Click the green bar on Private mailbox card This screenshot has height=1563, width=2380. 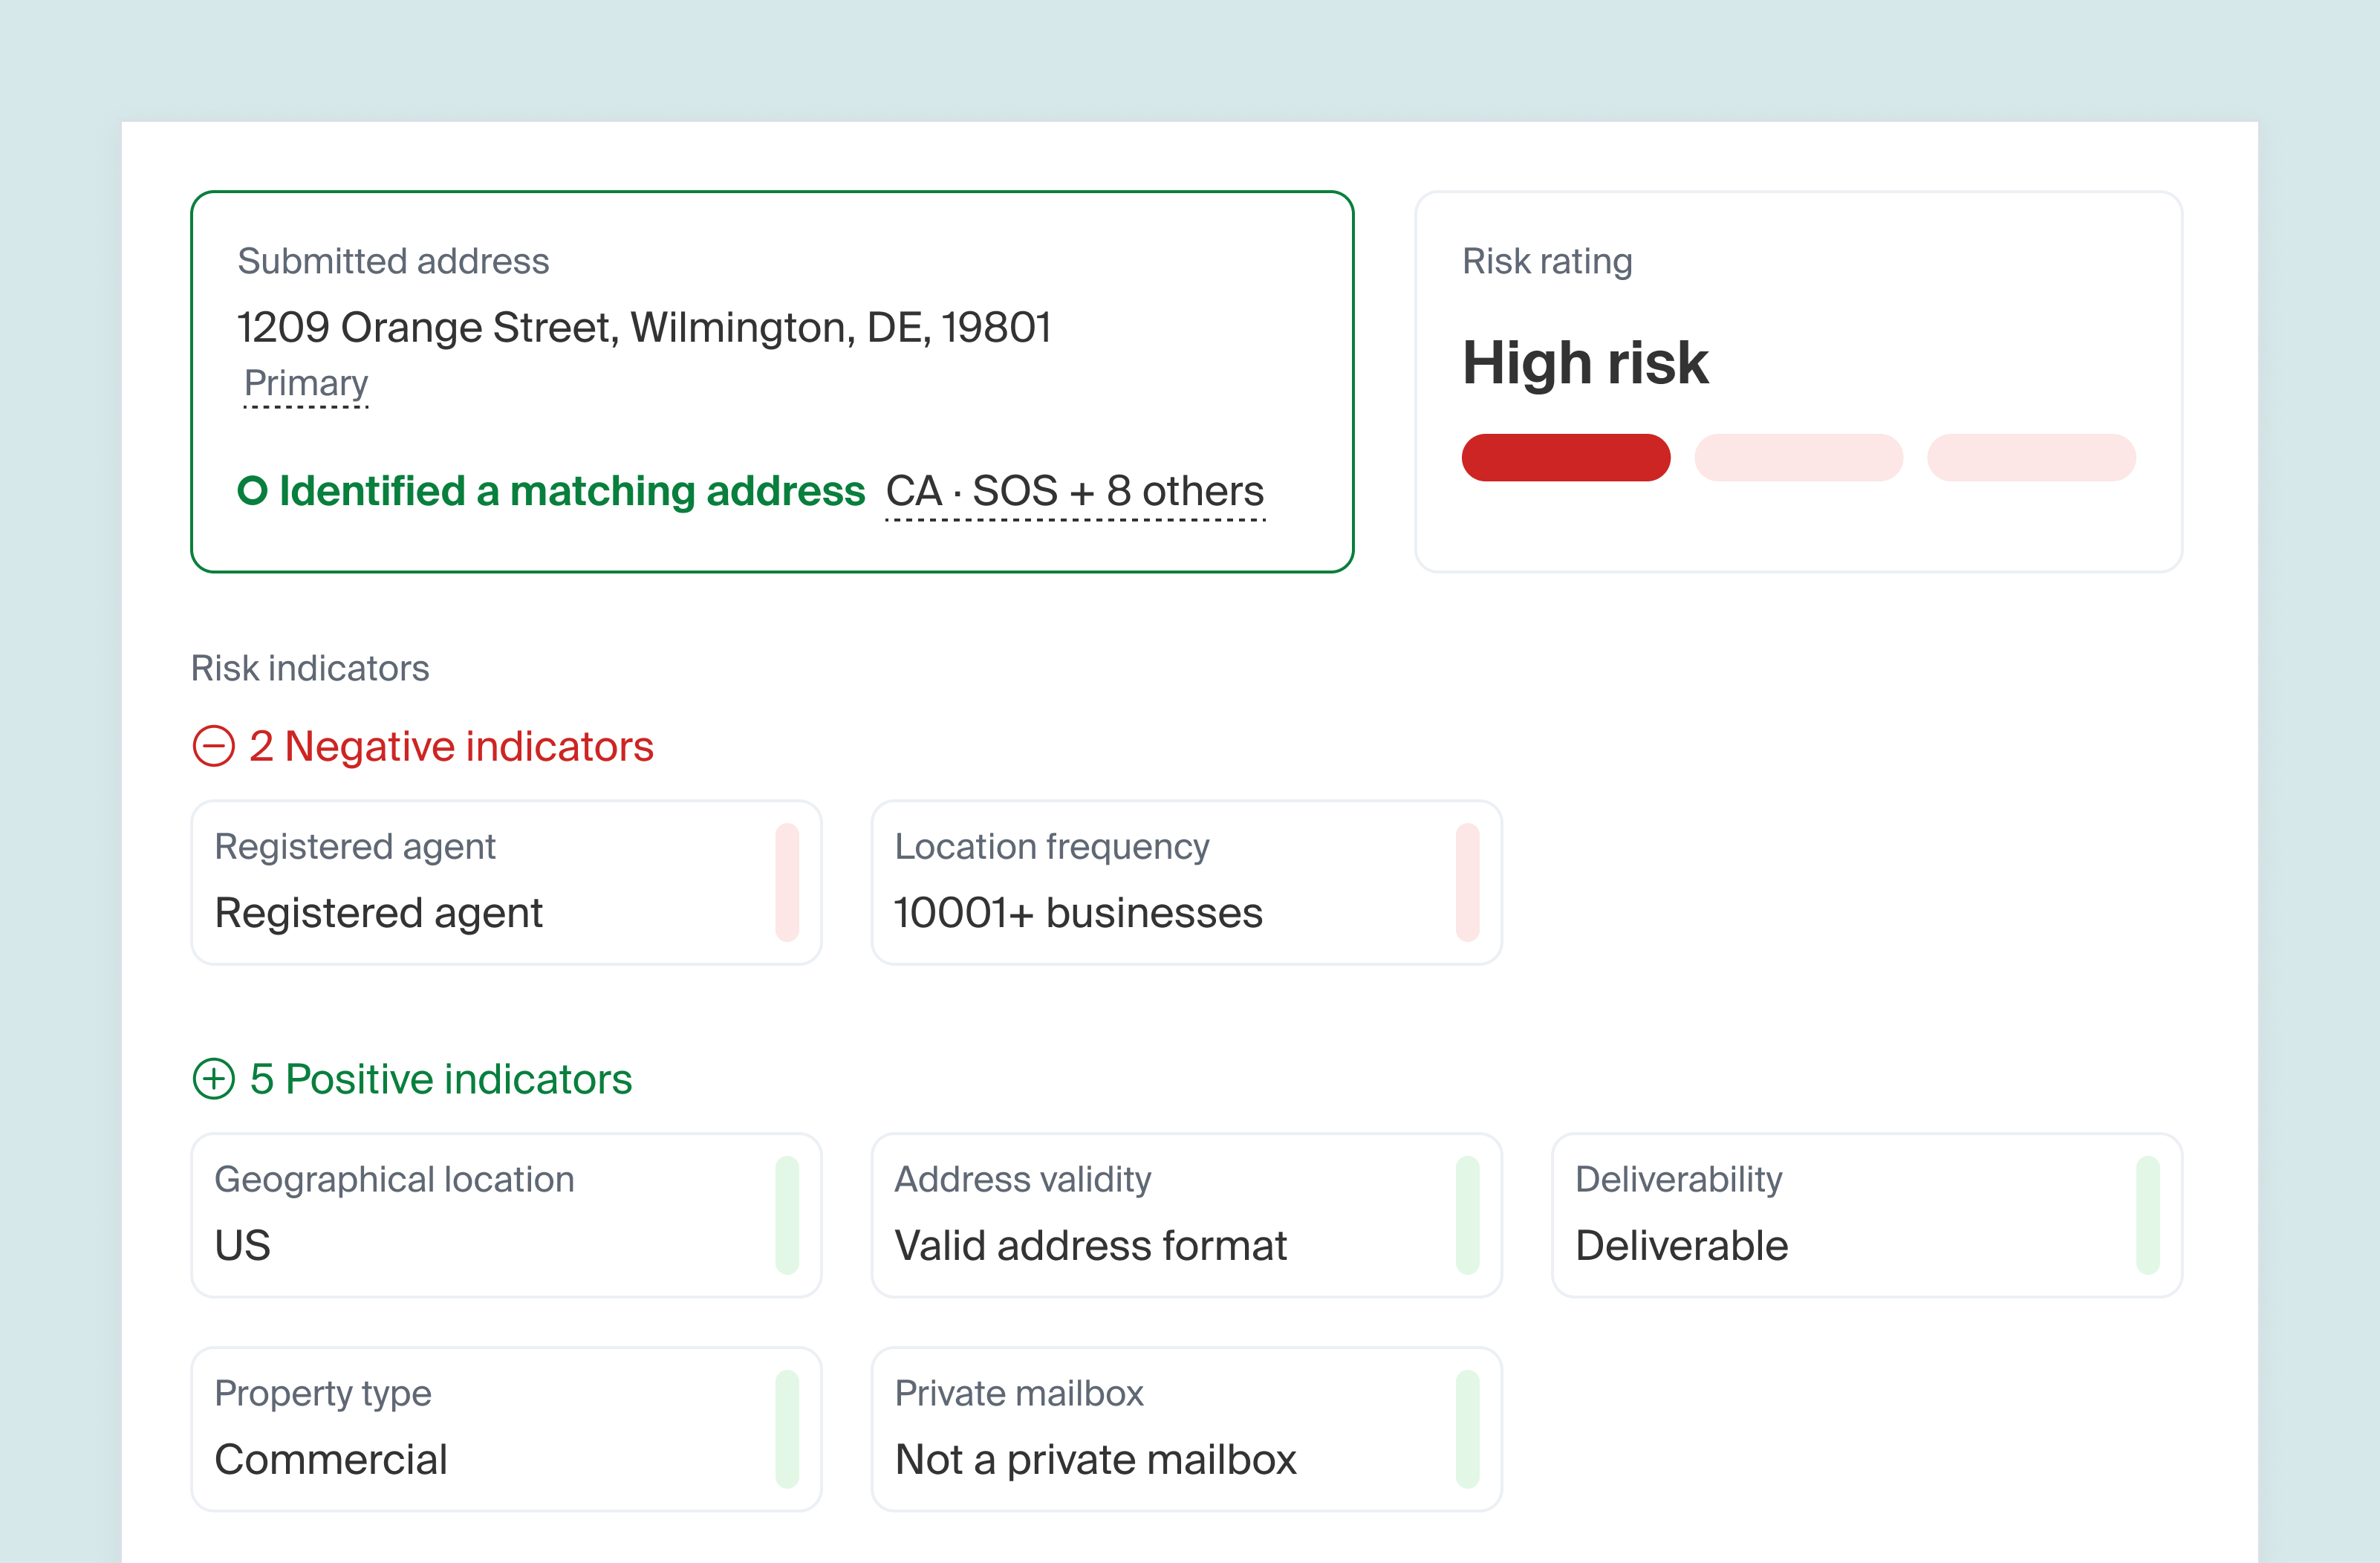pos(1467,1429)
